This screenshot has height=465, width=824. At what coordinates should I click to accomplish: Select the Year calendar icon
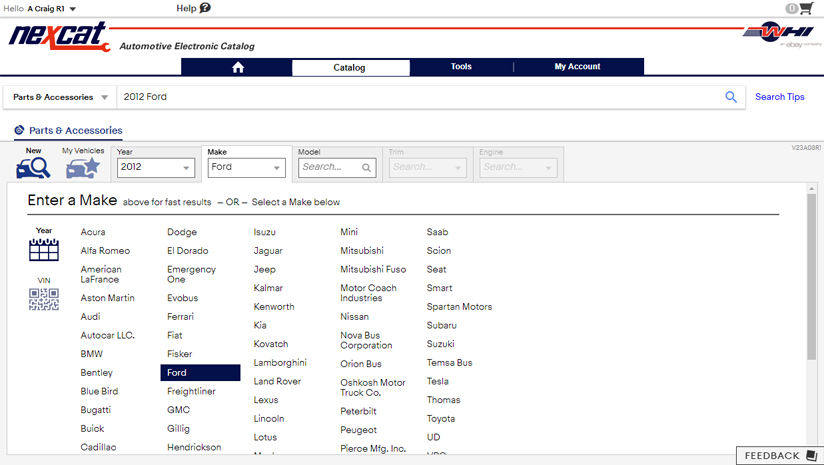(x=44, y=250)
